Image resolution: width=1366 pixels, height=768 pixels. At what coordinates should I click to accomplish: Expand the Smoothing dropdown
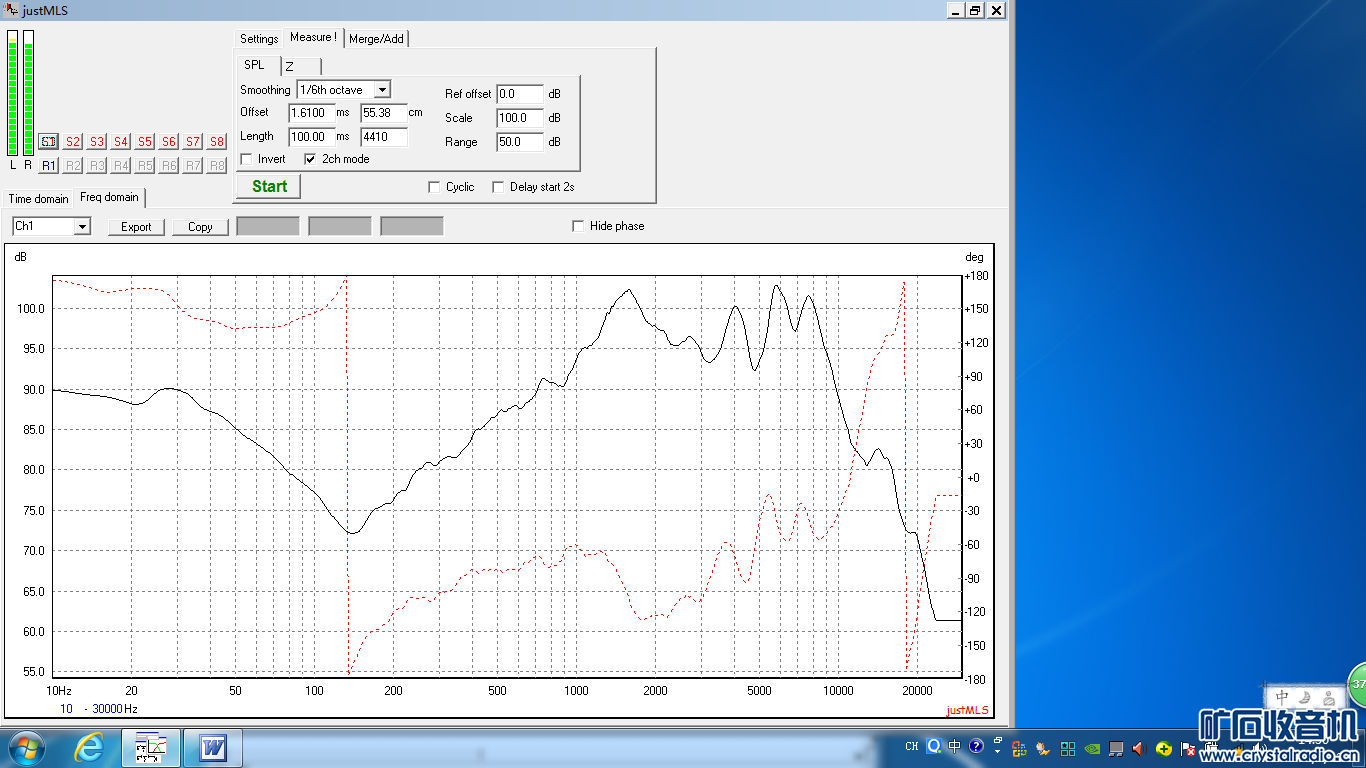tap(382, 90)
